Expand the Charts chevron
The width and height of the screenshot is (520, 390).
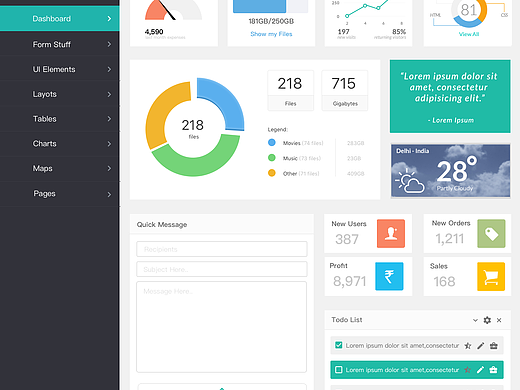(x=109, y=144)
